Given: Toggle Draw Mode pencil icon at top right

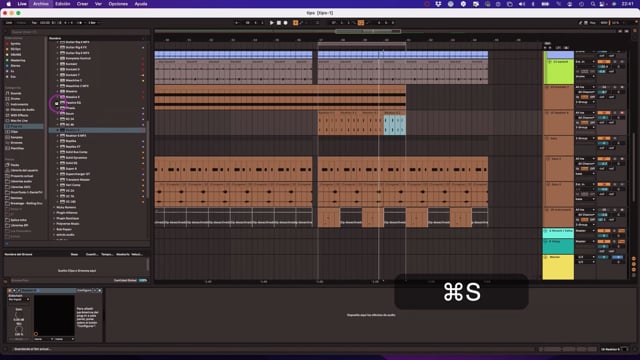Looking at the screenshot, I should tap(580, 23).
